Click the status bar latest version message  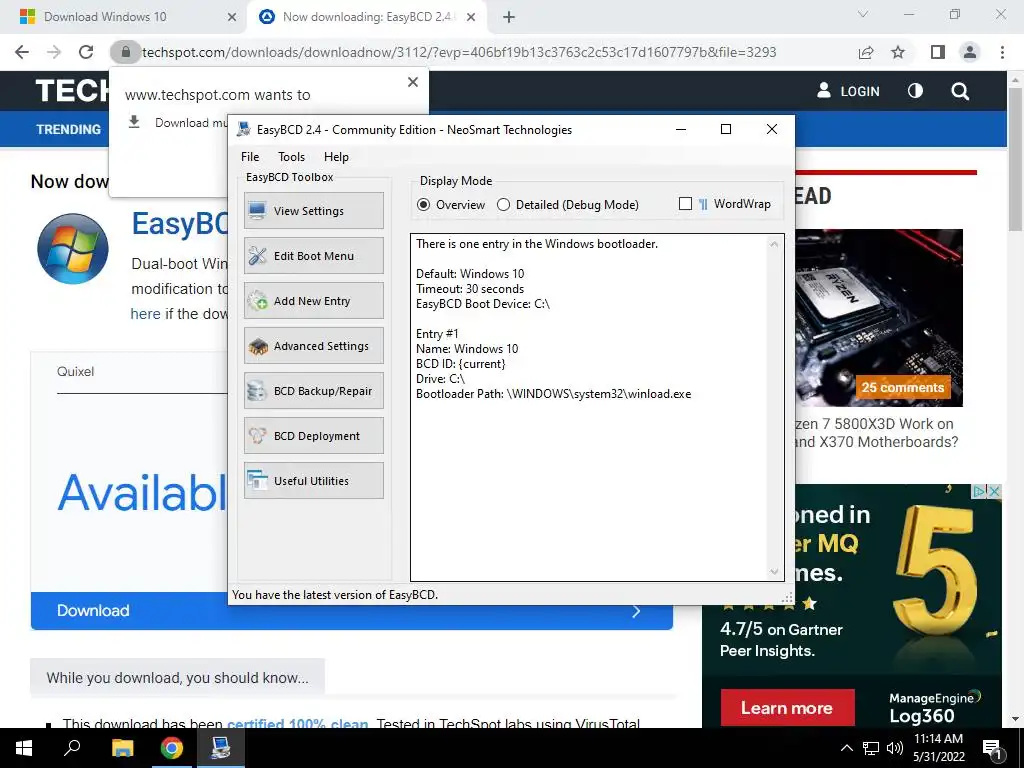[x=335, y=595]
